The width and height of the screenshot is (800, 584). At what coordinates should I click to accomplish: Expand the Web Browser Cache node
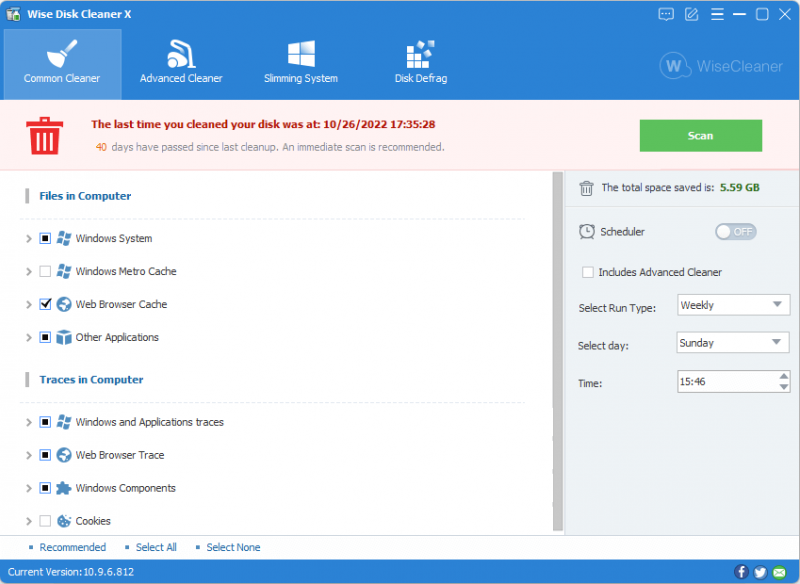click(29, 305)
